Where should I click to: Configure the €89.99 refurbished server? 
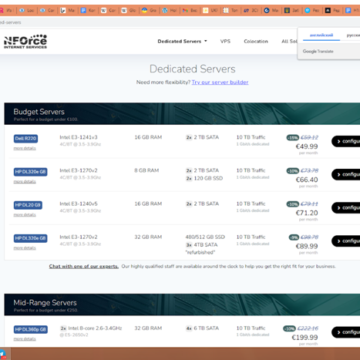pyautogui.click(x=346, y=241)
